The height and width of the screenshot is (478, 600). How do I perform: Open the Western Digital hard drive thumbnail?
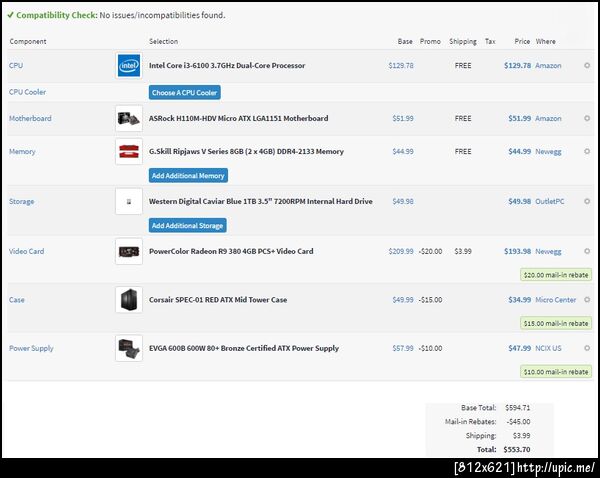coord(129,201)
